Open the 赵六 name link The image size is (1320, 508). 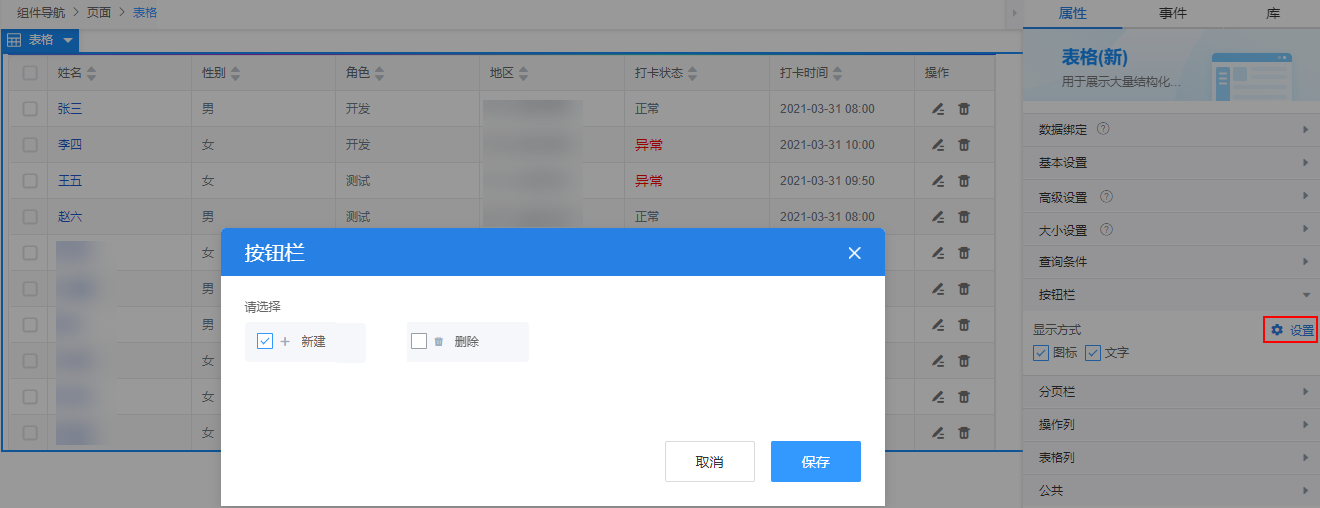tap(70, 217)
